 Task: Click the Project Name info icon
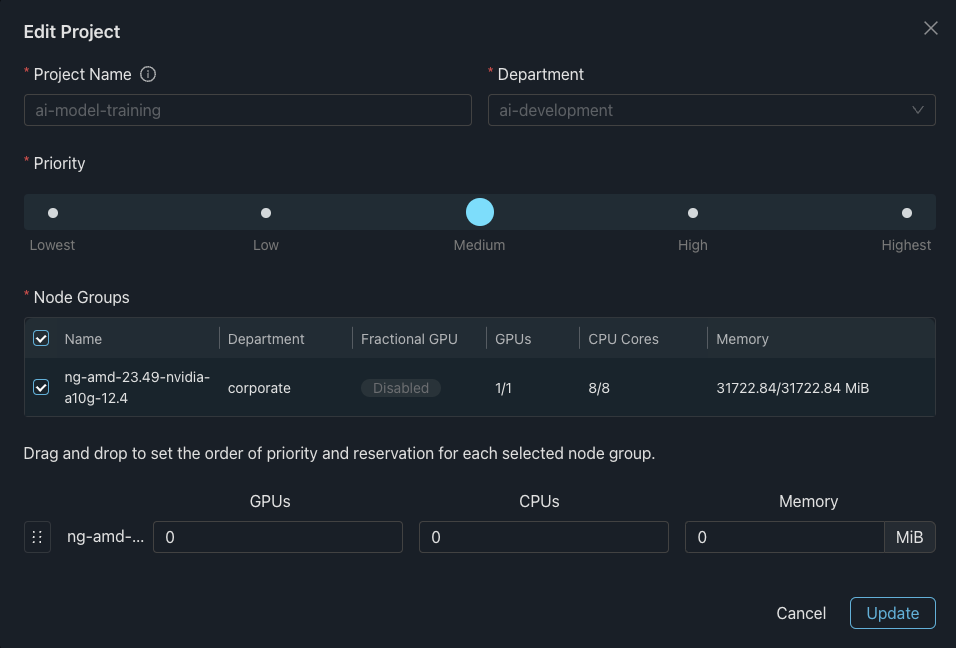[x=148, y=74]
